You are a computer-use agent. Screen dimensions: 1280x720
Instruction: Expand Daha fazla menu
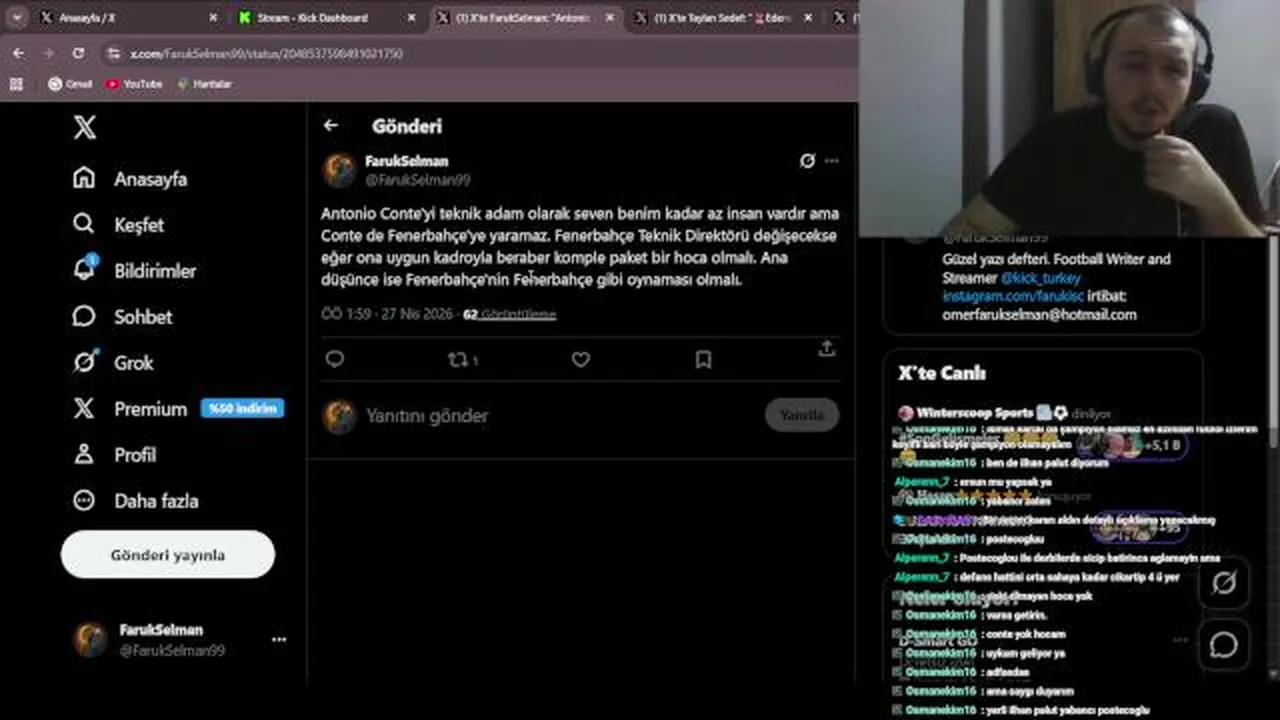click(x=136, y=501)
